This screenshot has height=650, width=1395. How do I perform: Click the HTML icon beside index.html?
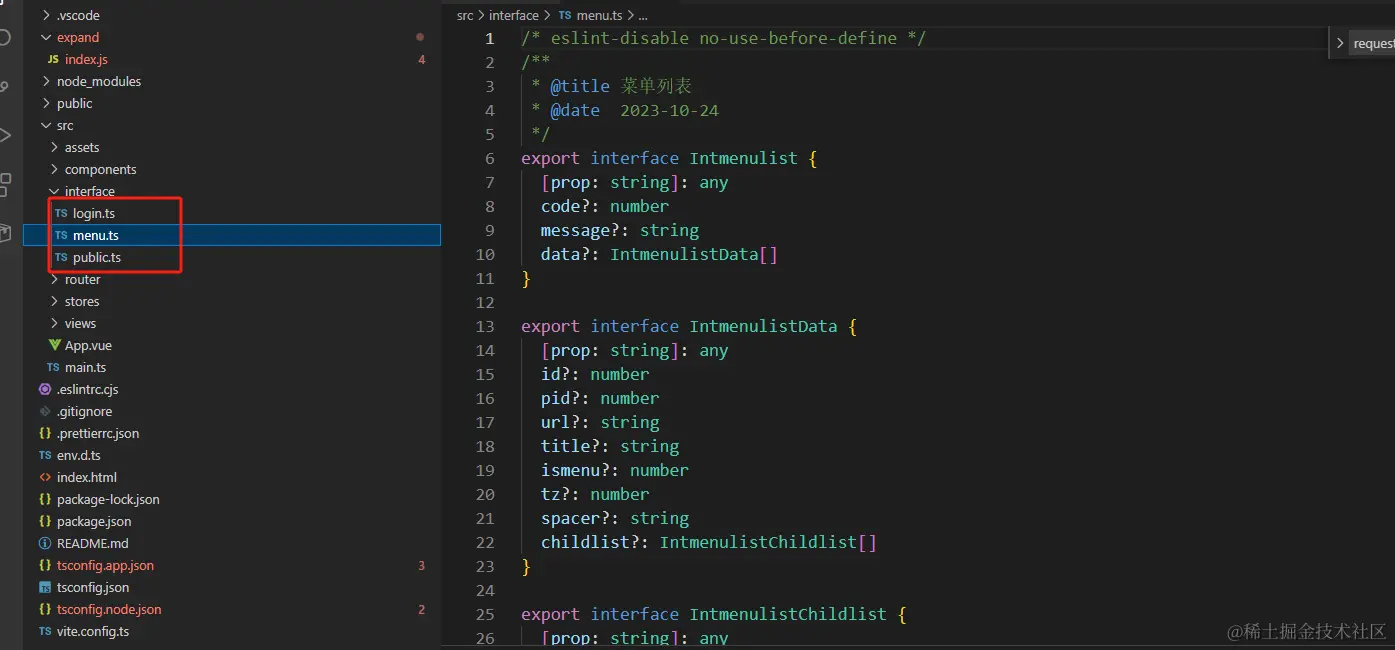(45, 478)
